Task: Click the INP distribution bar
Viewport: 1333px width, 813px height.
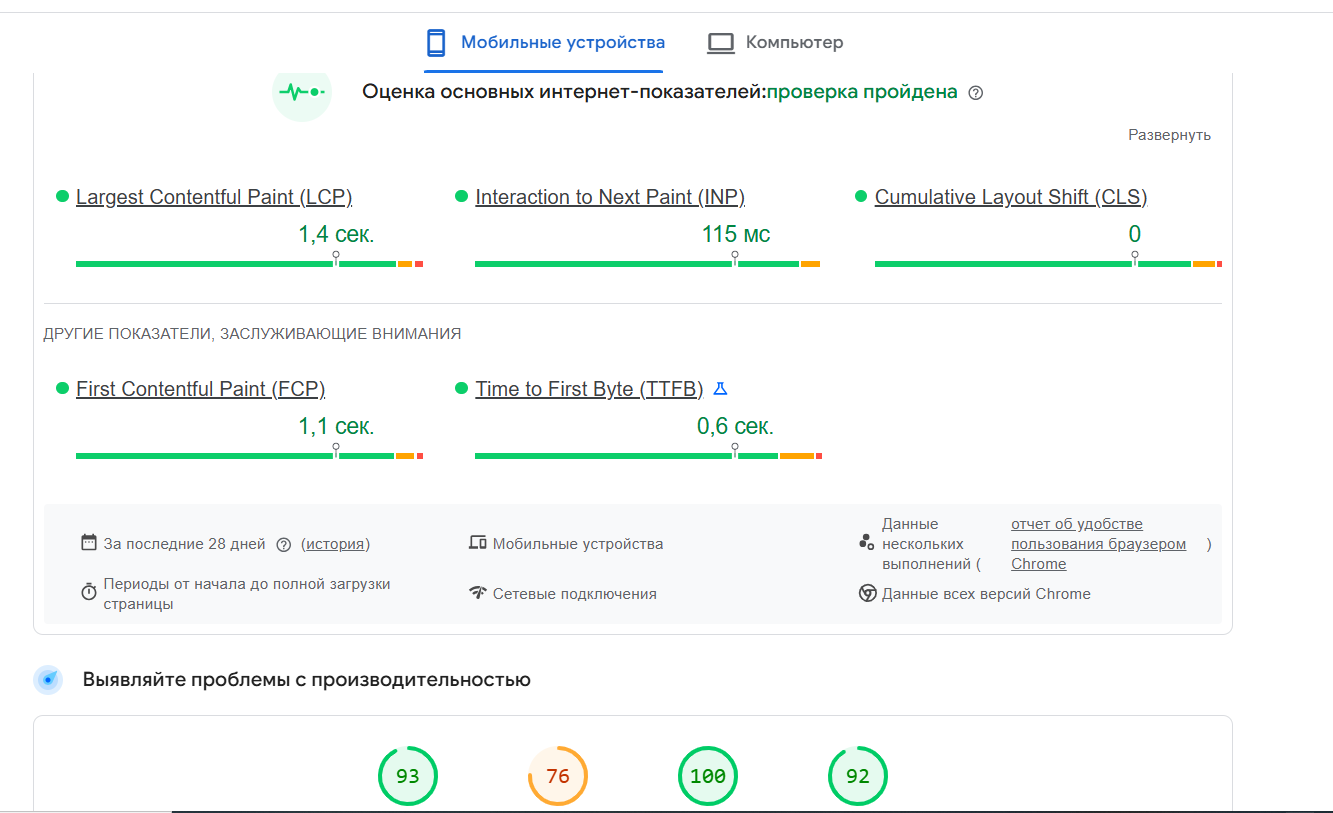Action: [x=647, y=264]
